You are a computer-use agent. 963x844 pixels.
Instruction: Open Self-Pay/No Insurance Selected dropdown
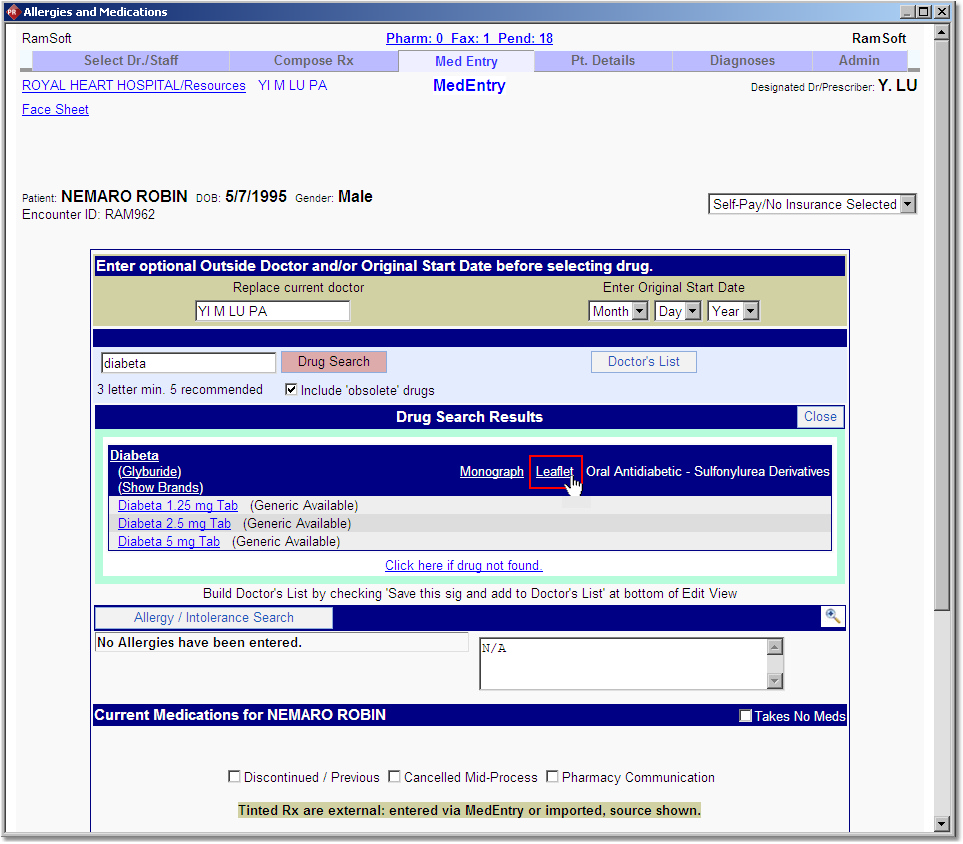(x=812, y=204)
